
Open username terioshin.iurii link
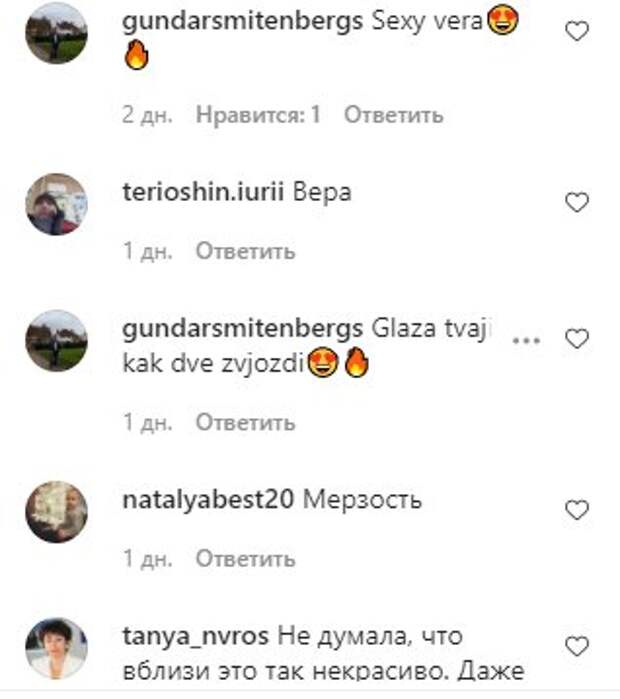203,192
